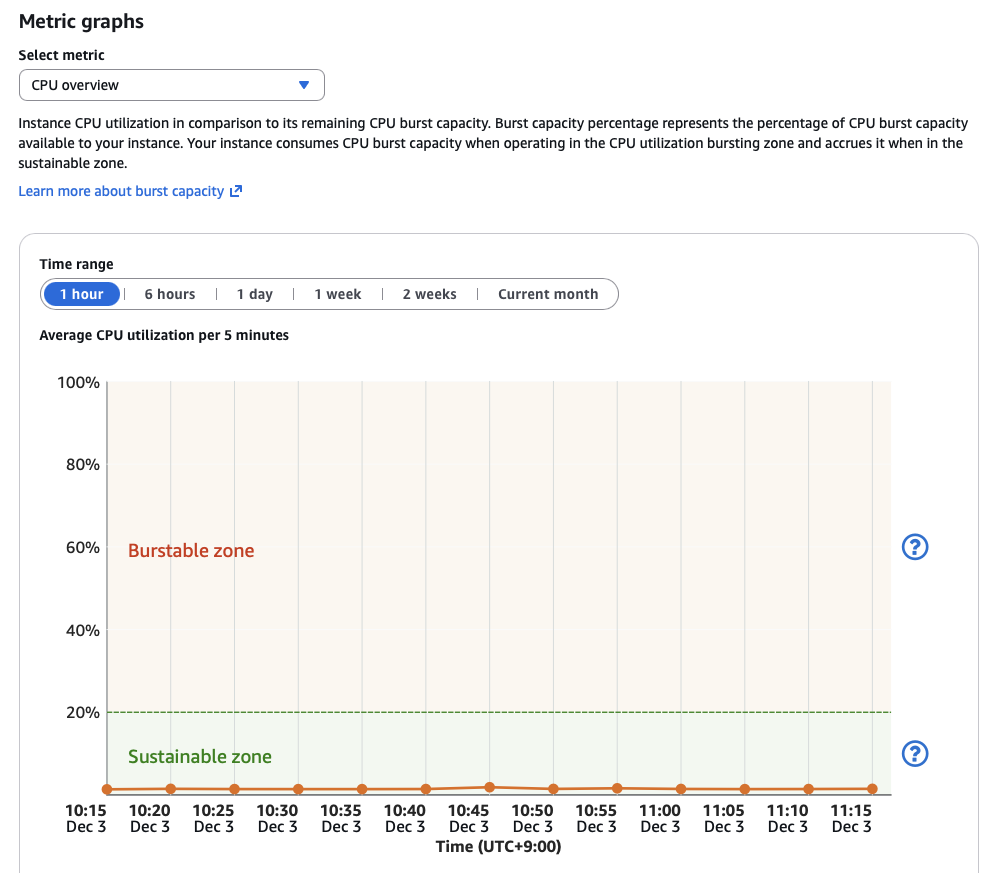Switch time range to 6 hours
1003x873 pixels.
(170, 294)
